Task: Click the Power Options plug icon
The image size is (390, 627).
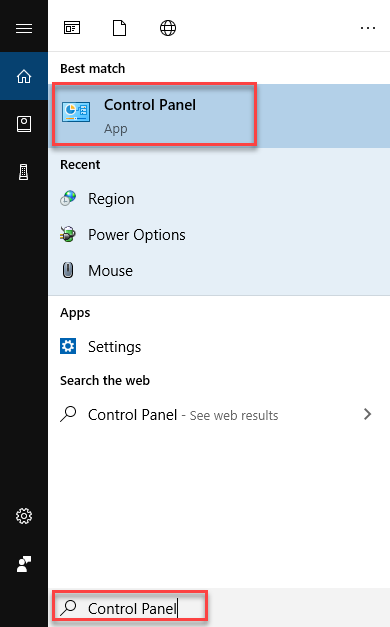Action: pos(68,234)
